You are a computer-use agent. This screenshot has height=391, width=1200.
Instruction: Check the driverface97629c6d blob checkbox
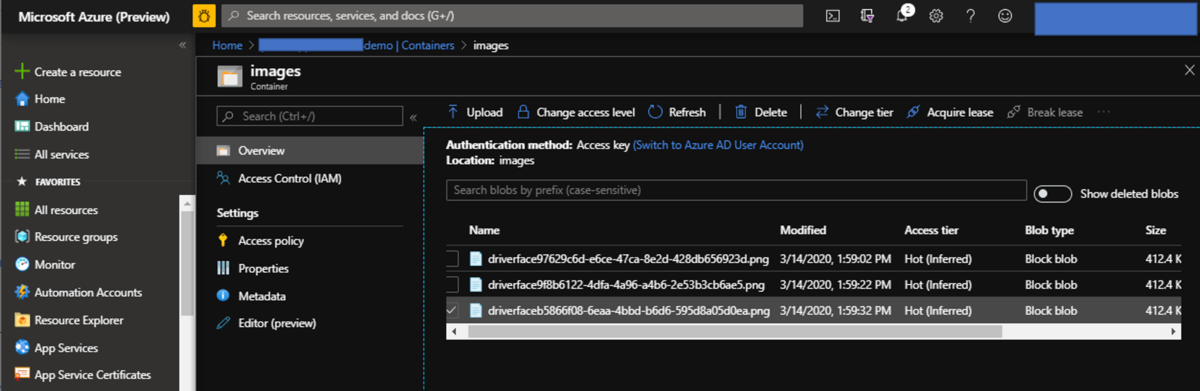(x=452, y=258)
